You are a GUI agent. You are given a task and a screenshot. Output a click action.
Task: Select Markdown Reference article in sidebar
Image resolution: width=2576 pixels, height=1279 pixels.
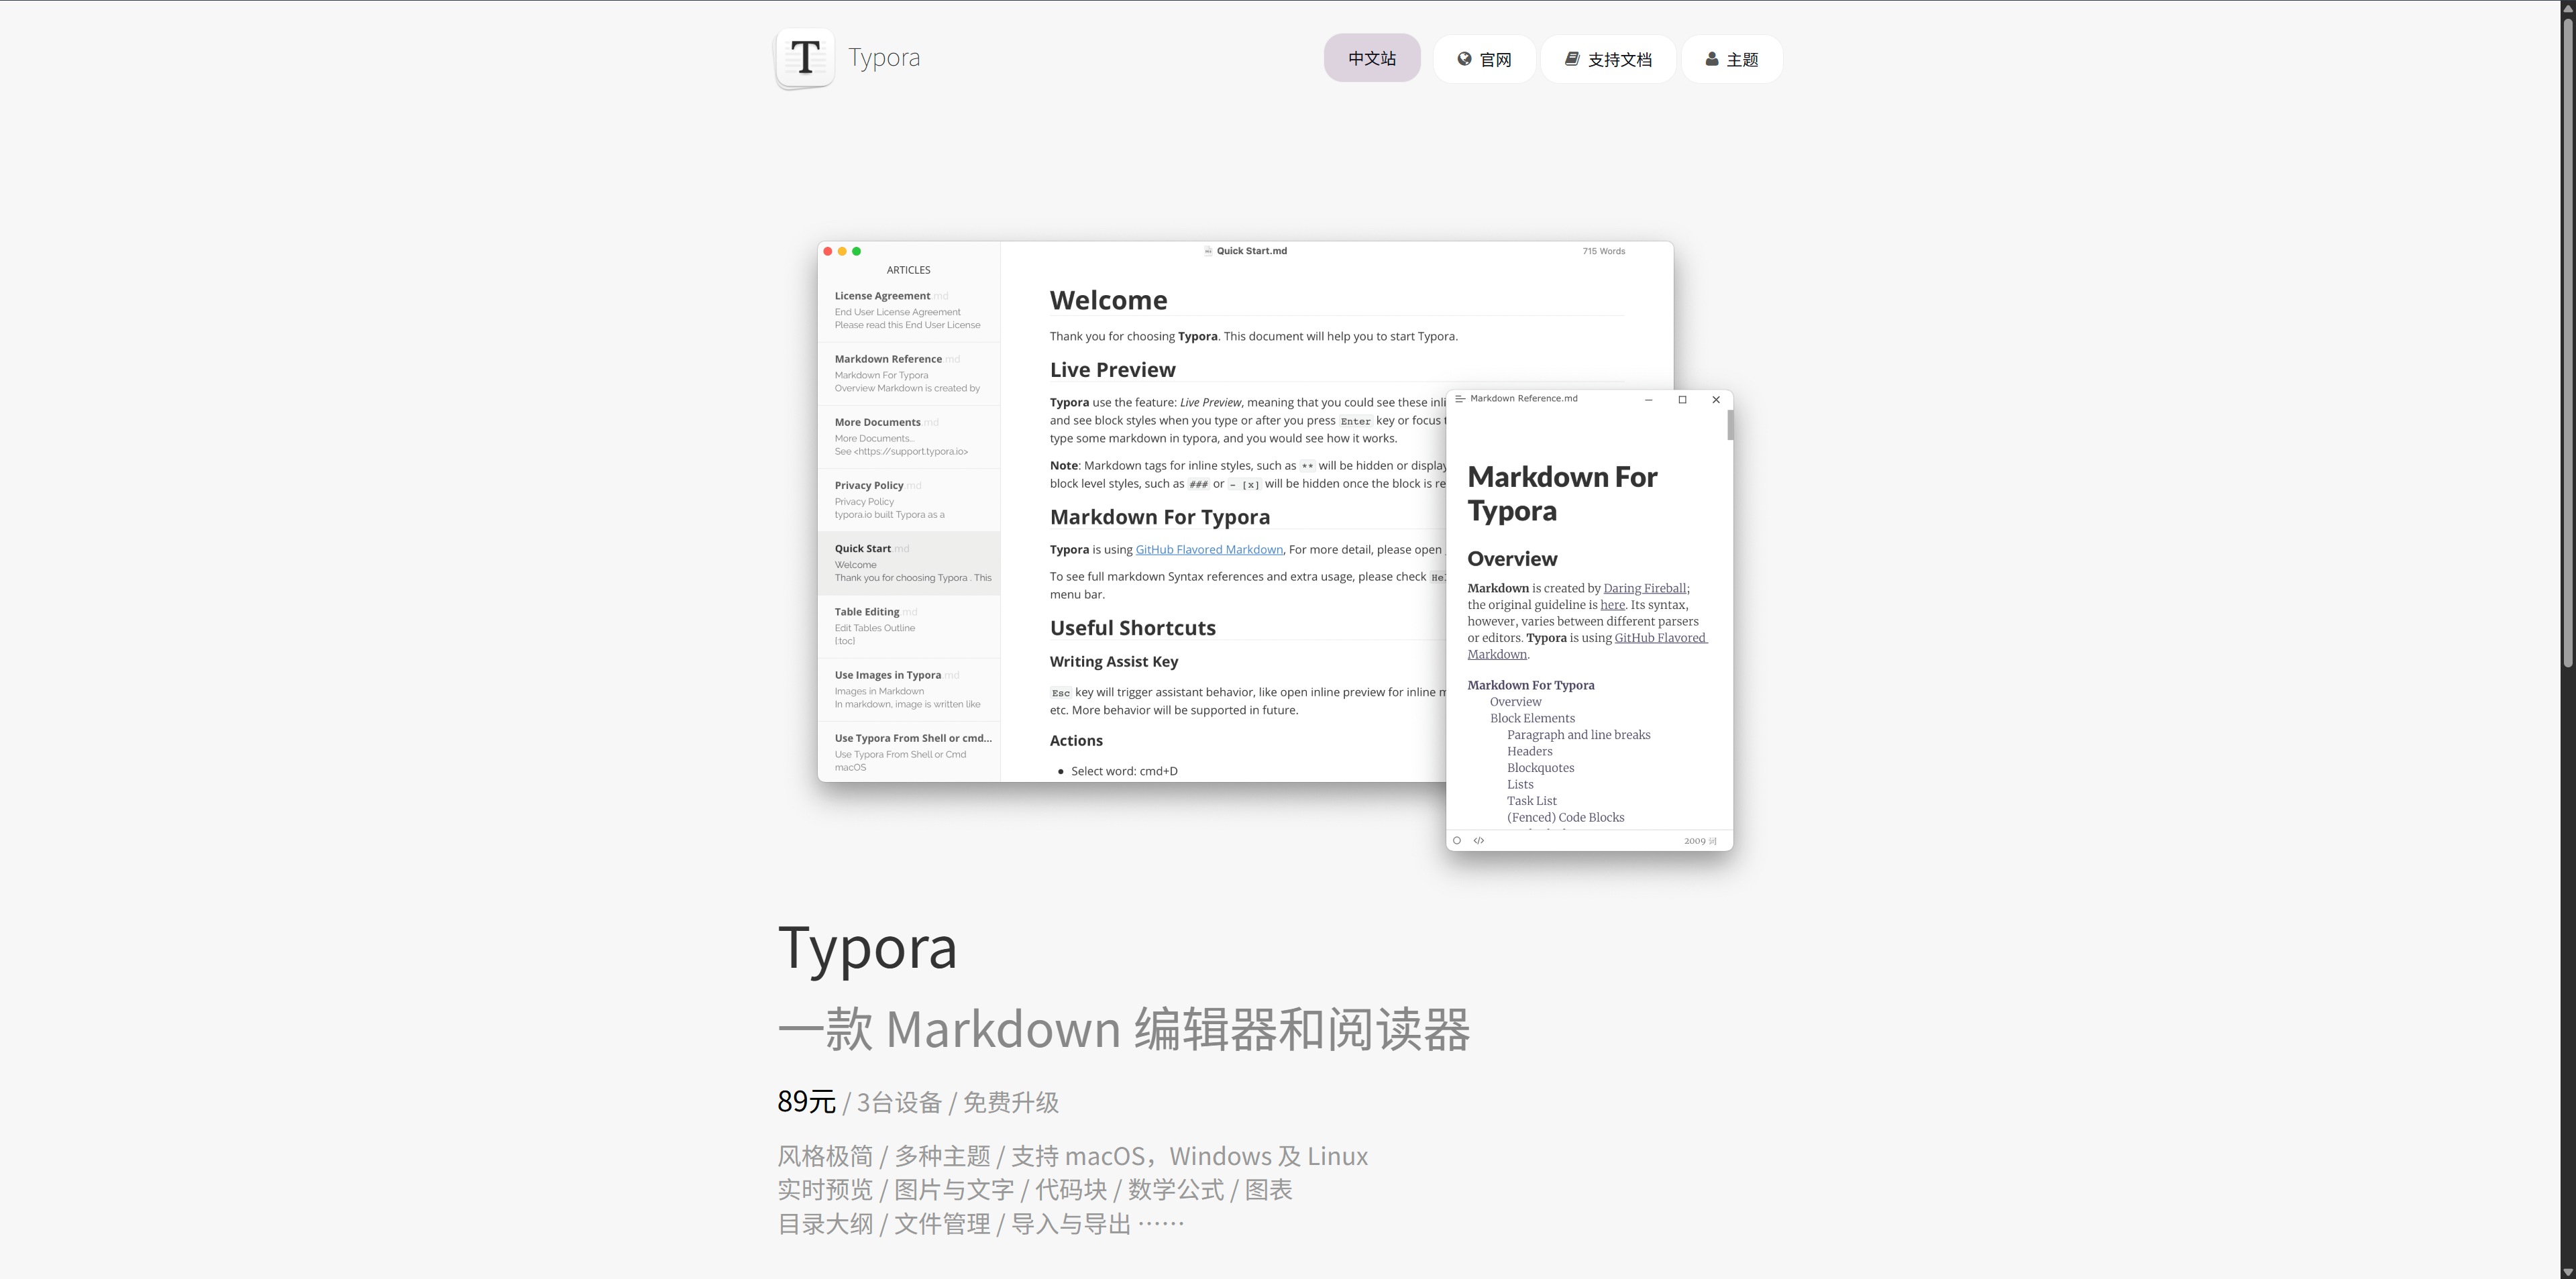(x=888, y=360)
